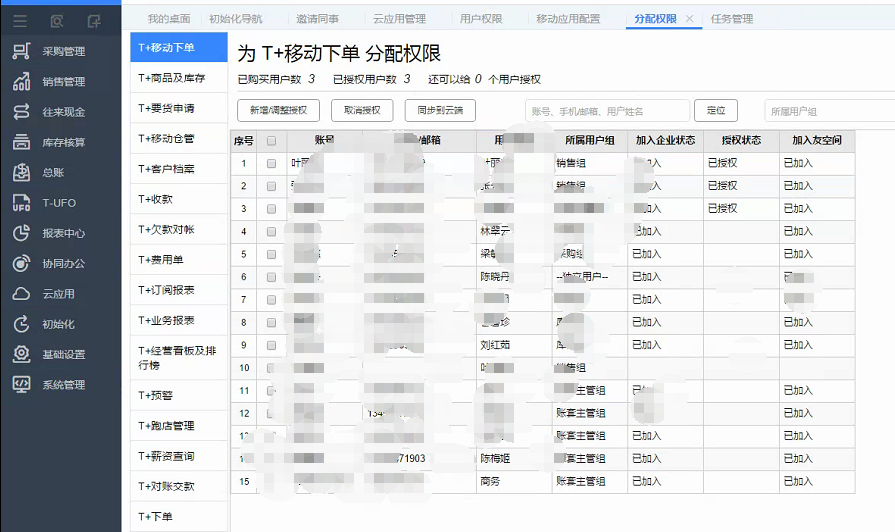This screenshot has width=895, height=532.
Task: Check the checkbox for row 5
Action: [x=272, y=255]
